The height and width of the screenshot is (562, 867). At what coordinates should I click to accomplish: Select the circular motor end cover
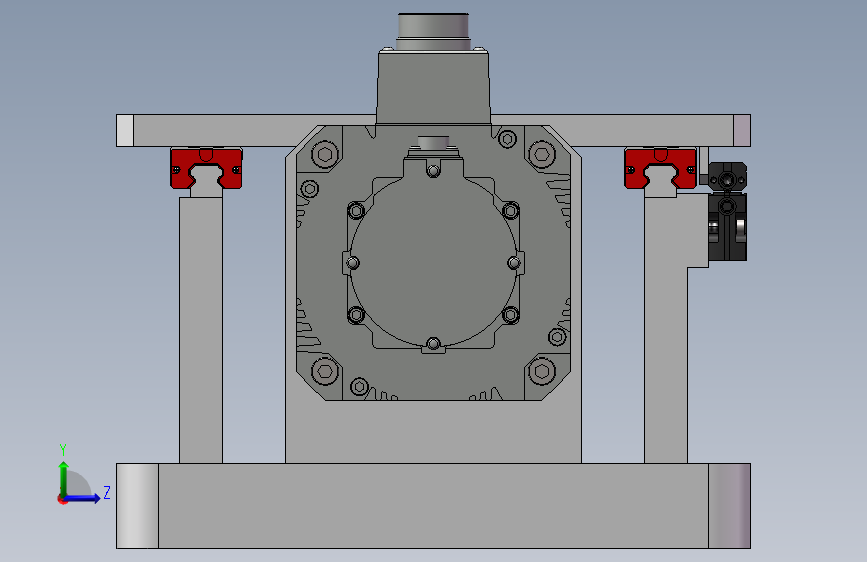pyautogui.click(x=434, y=262)
